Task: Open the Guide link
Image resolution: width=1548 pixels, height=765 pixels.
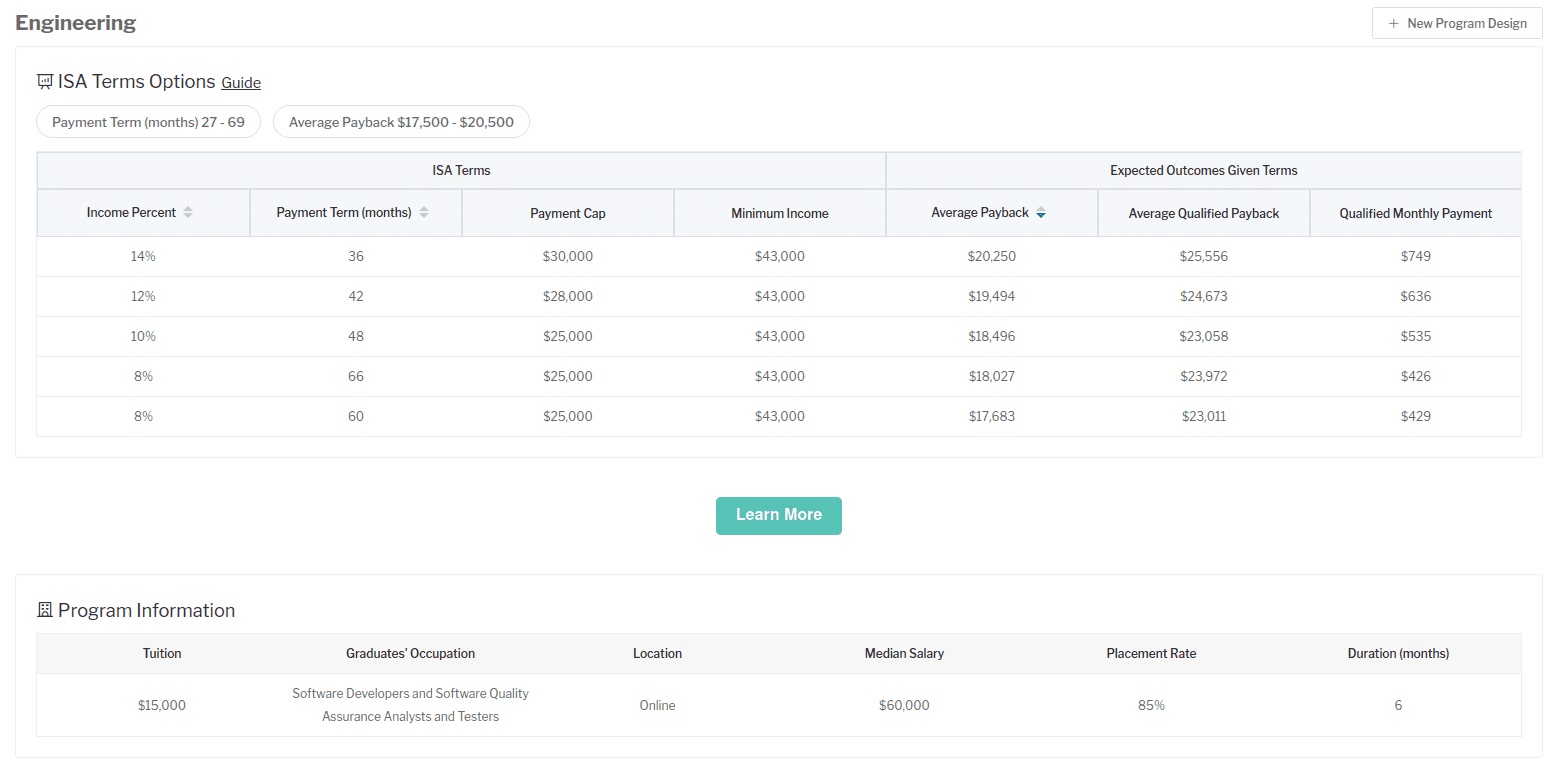Action: coord(241,83)
